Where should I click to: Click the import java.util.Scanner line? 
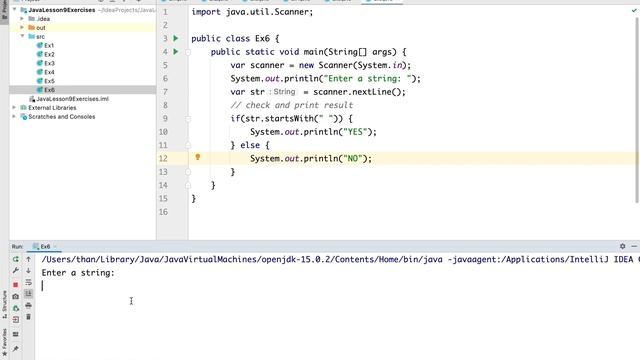(252, 12)
